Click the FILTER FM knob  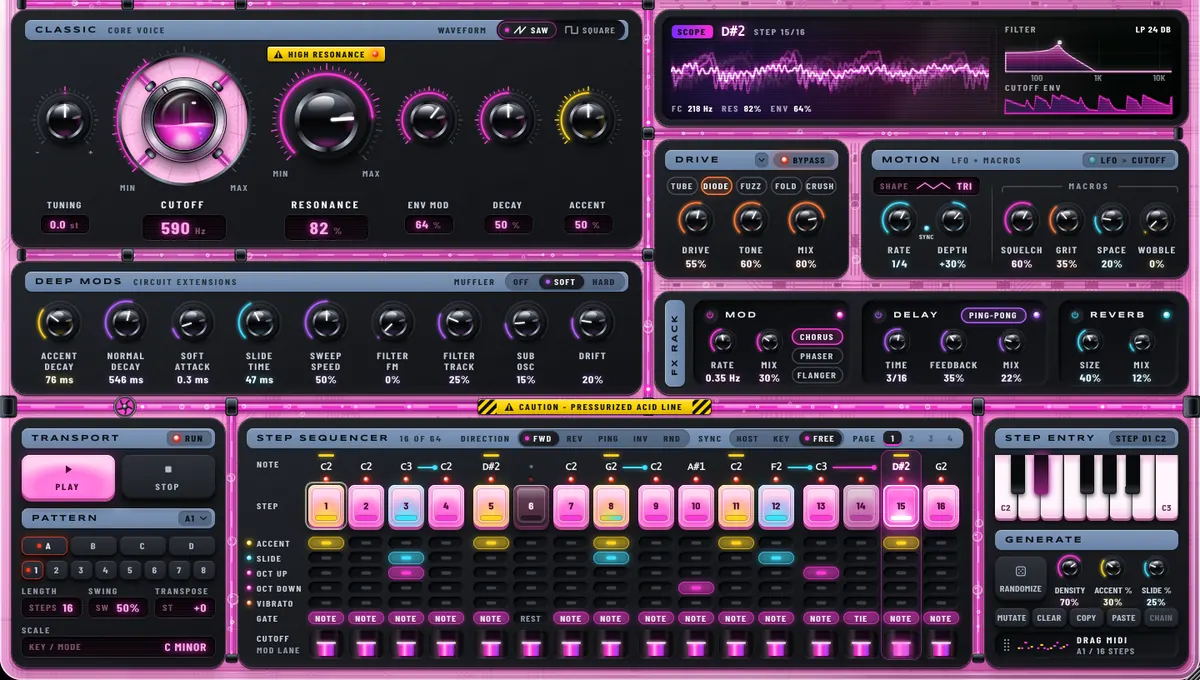[x=392, y=322]
